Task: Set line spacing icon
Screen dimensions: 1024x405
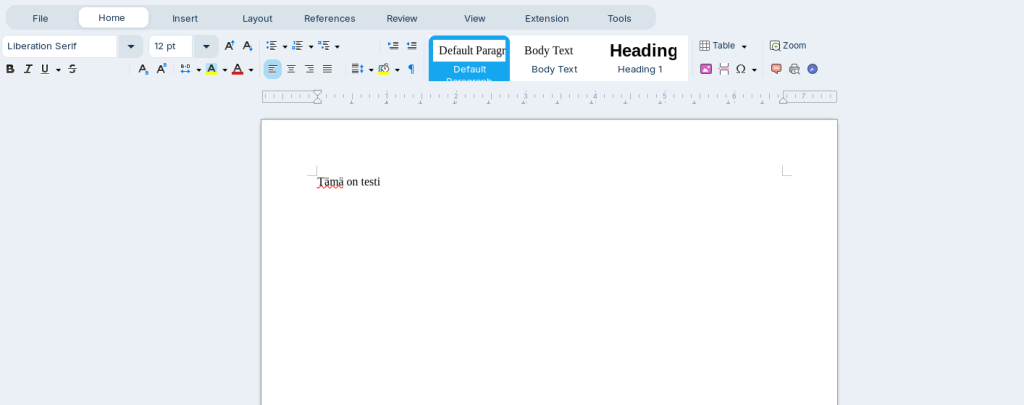Action: pos(357,69)
